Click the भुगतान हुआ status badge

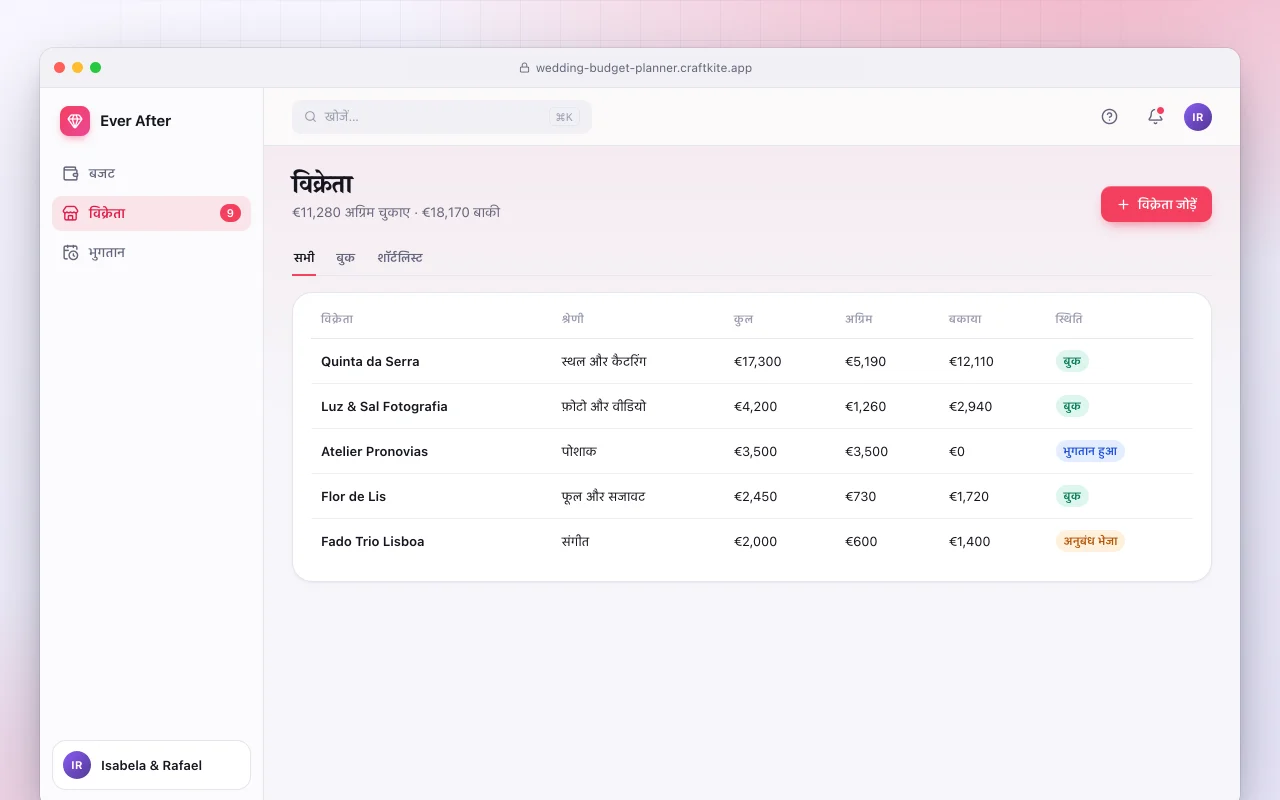(x=1090, y=451)
